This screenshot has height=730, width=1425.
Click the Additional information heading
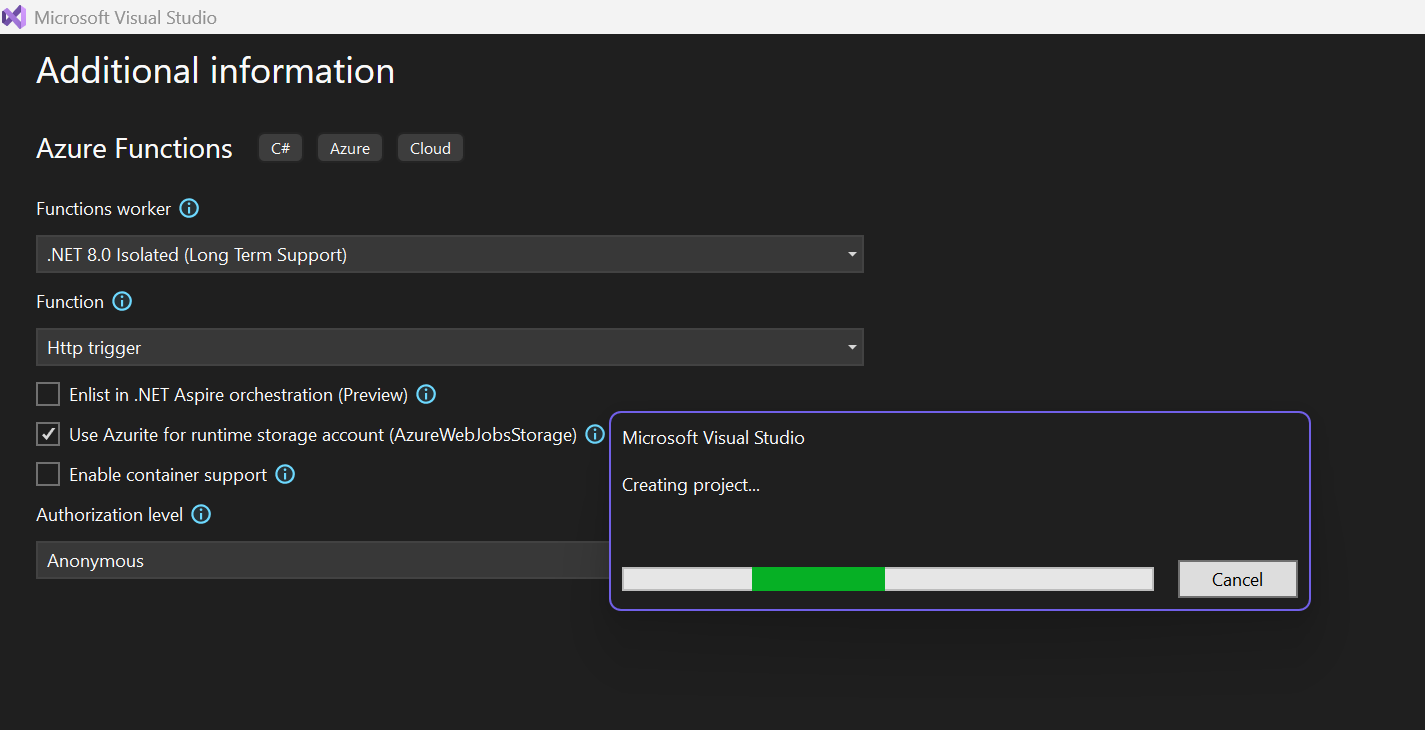tap(216, 71)
